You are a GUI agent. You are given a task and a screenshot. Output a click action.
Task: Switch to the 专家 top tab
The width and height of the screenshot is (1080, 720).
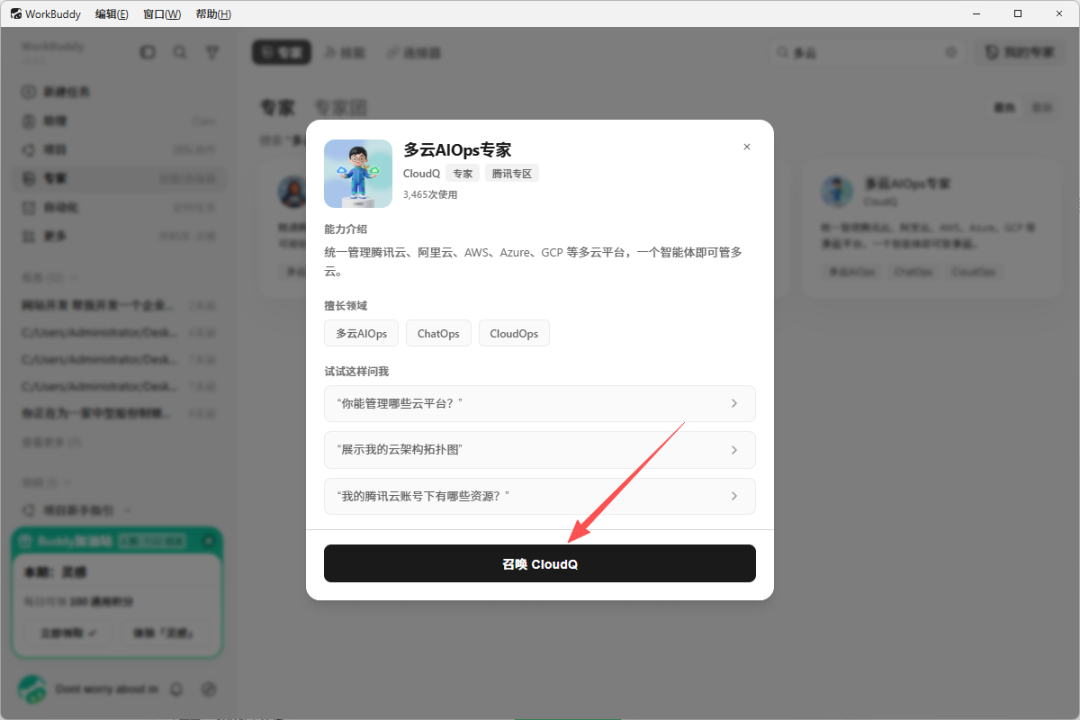(x=281, y=52)
